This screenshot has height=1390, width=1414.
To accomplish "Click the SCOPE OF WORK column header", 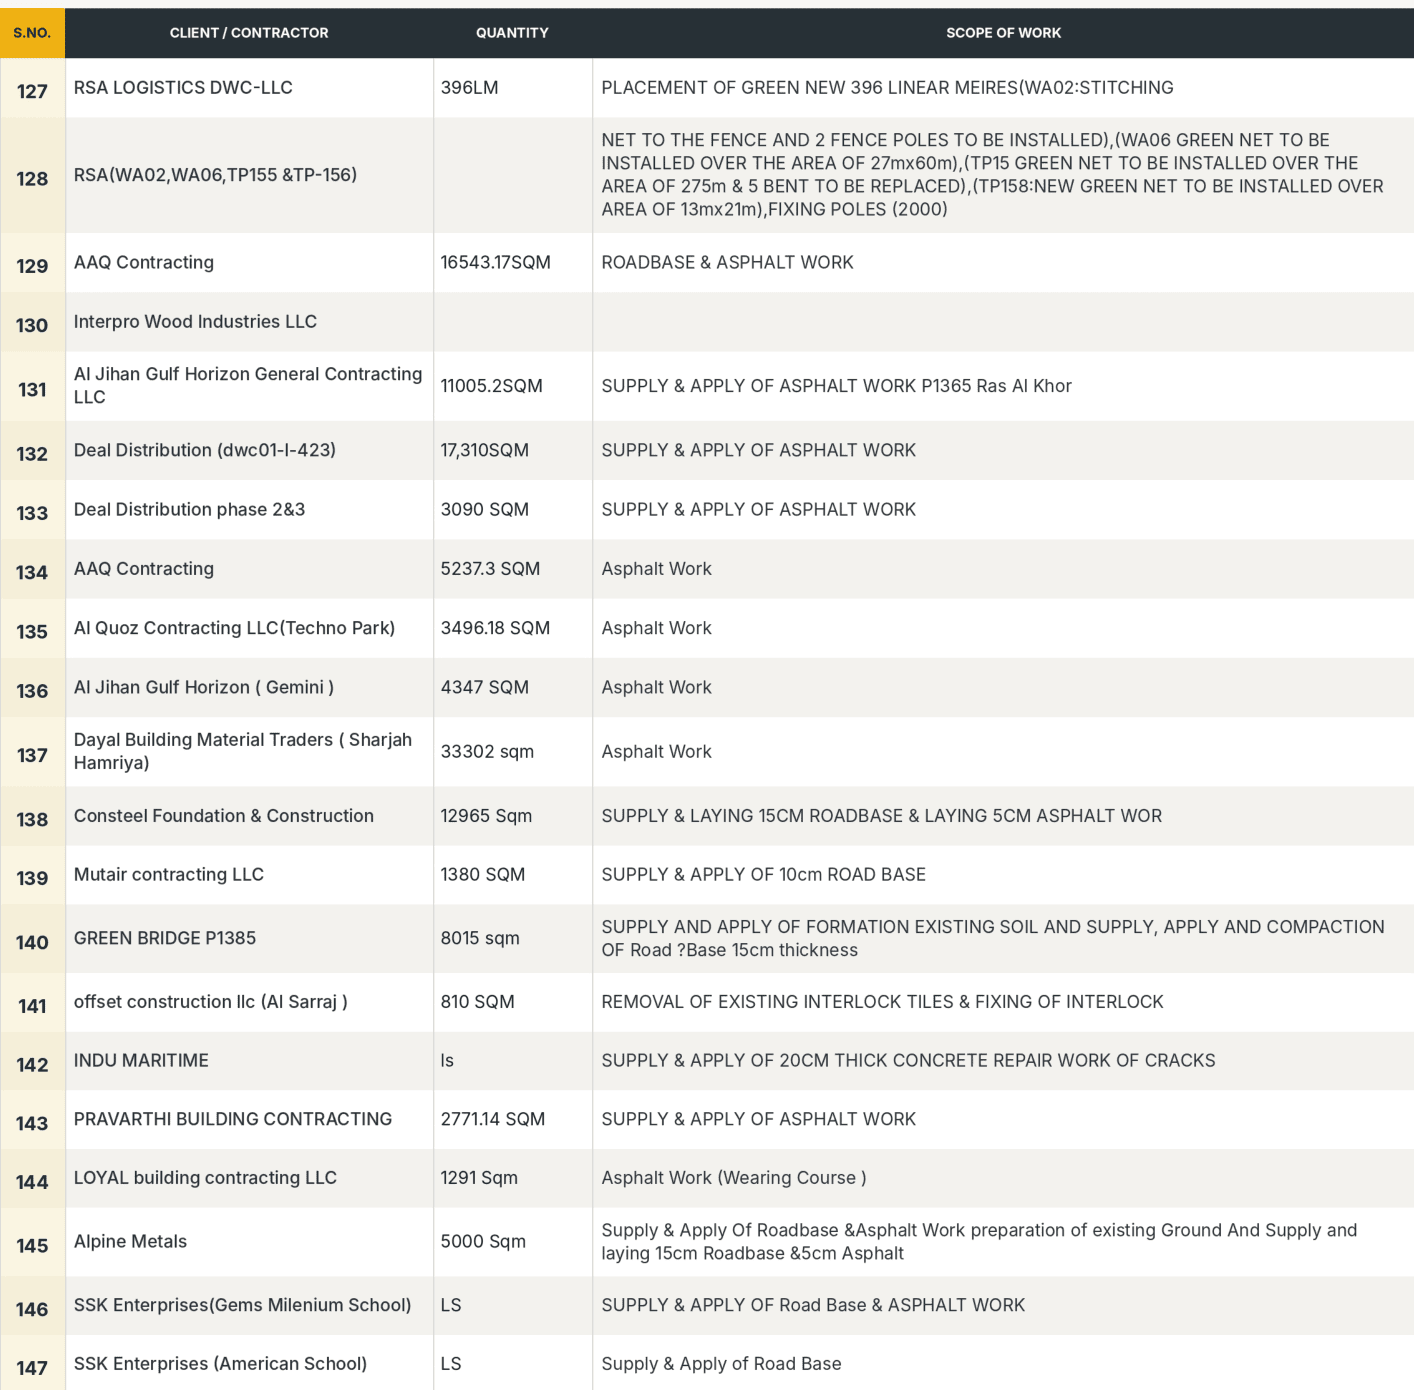I will tap(1004, 33).
